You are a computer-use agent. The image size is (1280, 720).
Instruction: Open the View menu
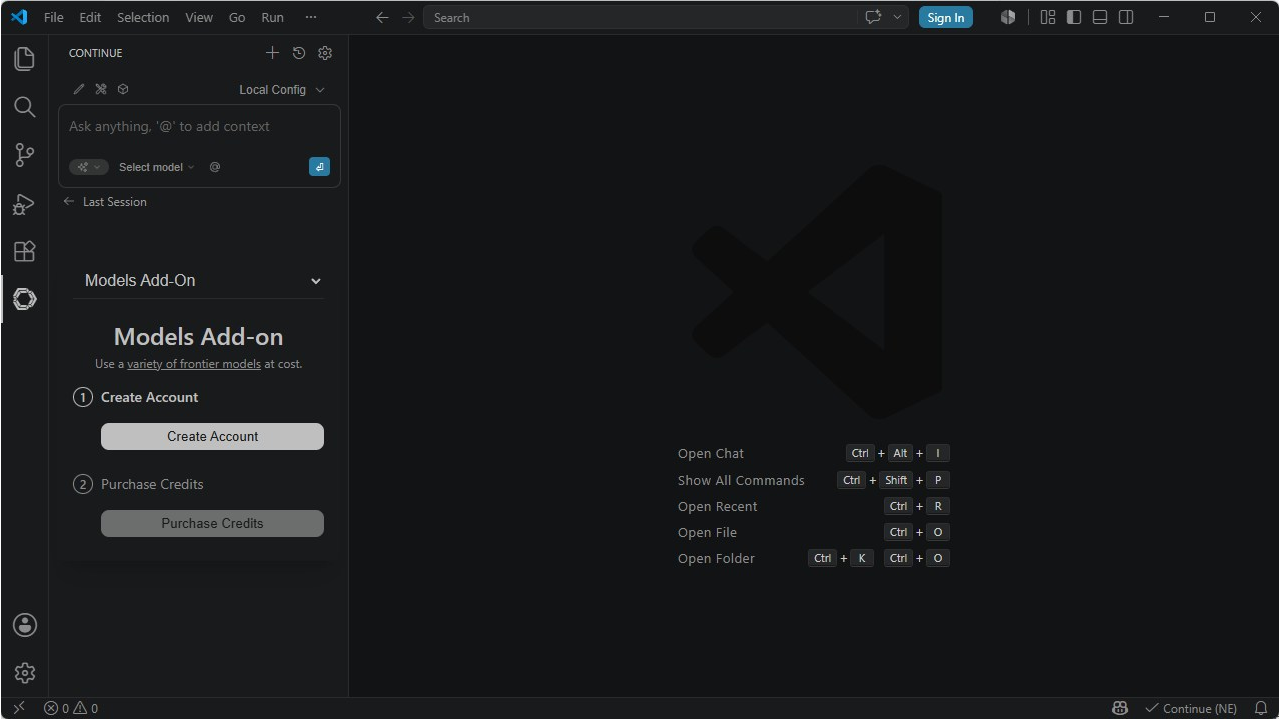(x=199, y=17)
